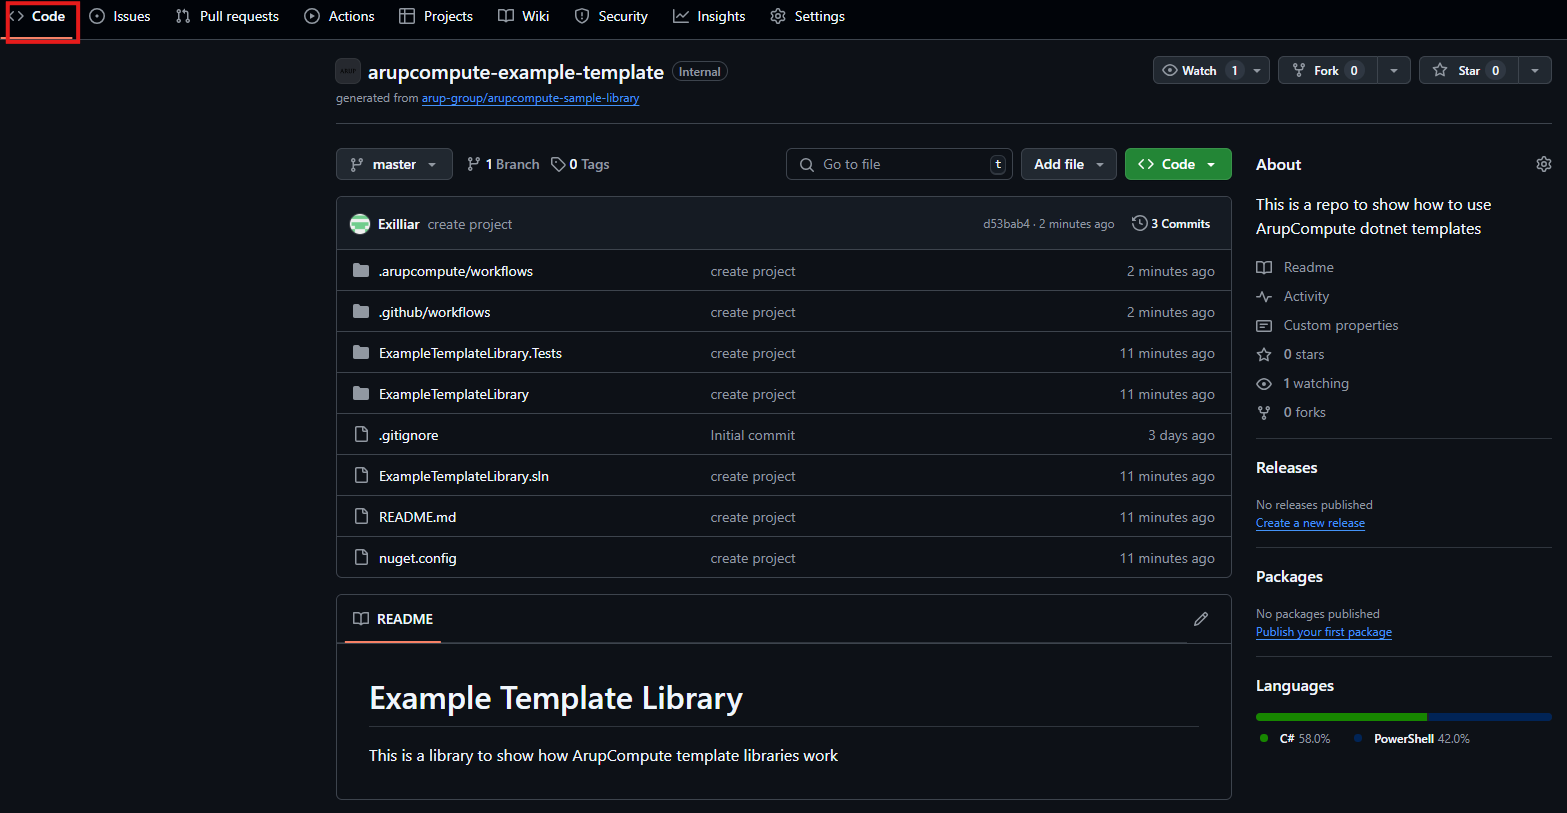The width and height of the screenshot is (1567, 813).
Task: Open Custom properties link
Action: pos(1327,325)
